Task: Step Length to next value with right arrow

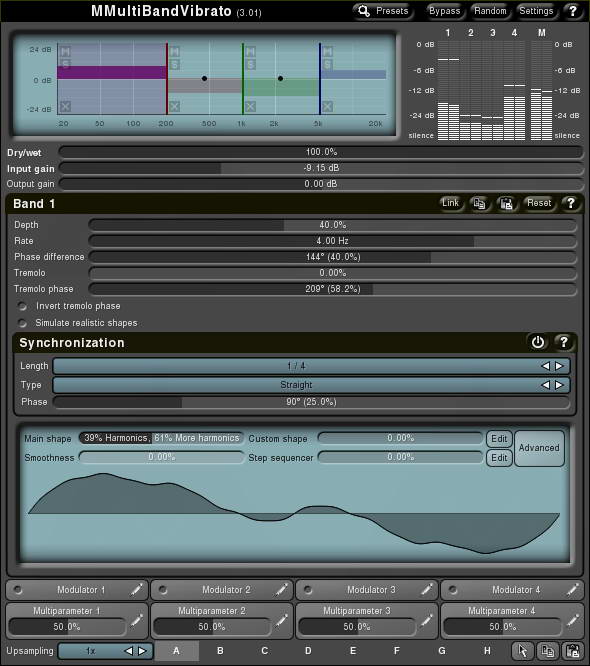Action: [x=559, y=366]
